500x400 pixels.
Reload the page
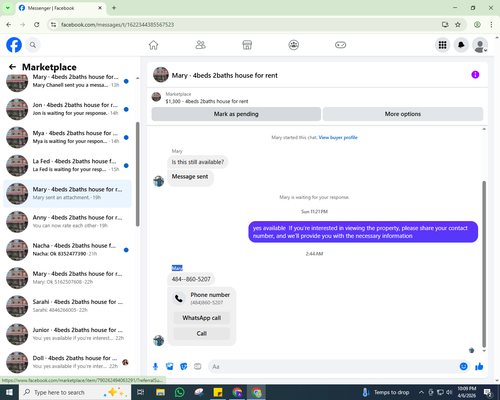[37, 25]
